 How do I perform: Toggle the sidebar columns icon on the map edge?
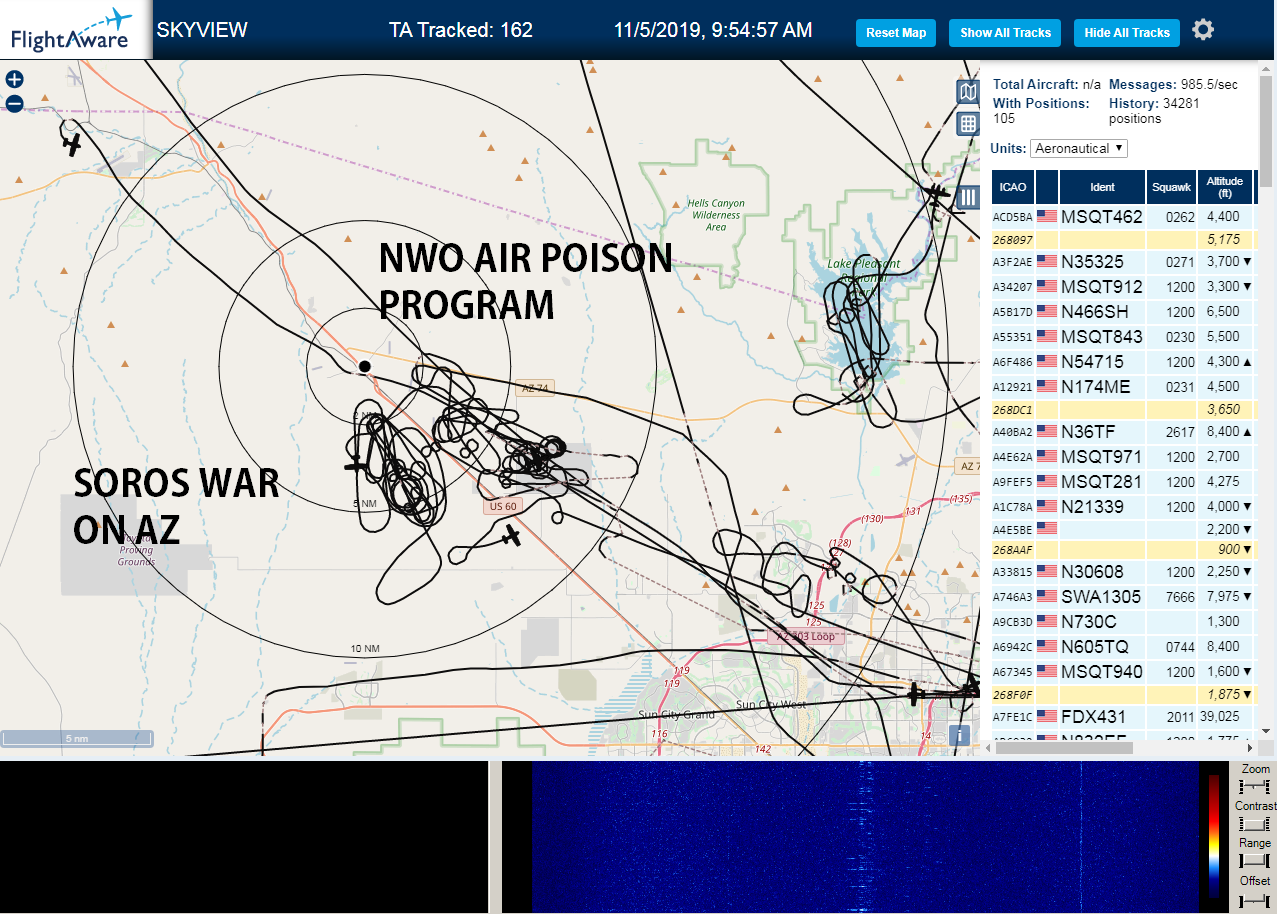point(967,197)
